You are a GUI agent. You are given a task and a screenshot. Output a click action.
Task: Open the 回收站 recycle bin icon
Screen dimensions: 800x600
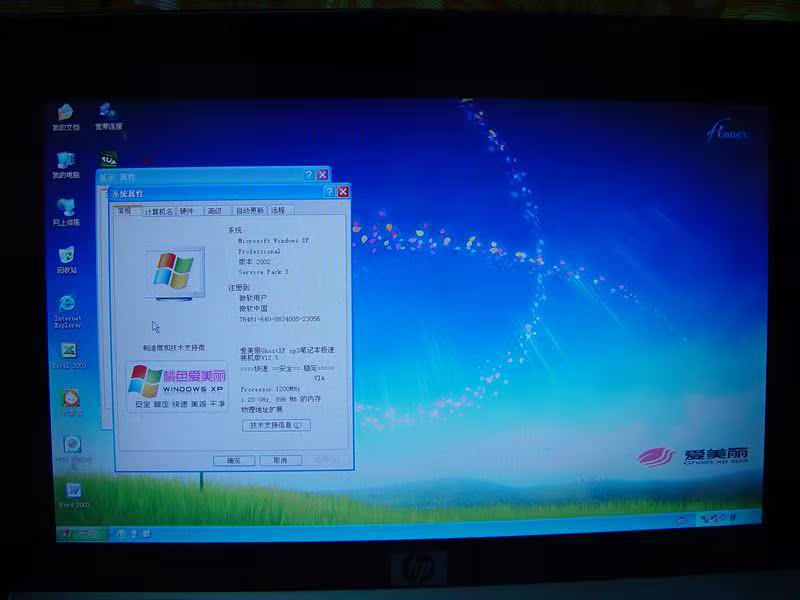click(67, 260)
